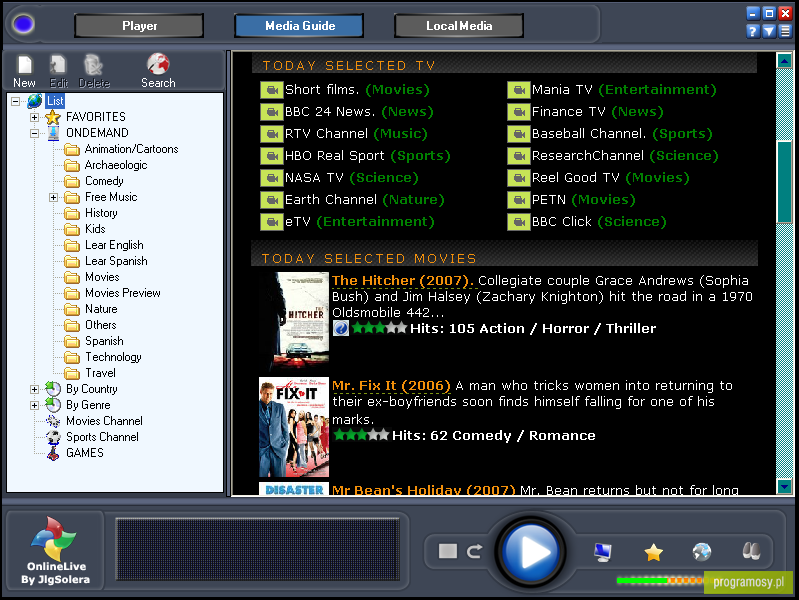
Task: Click the gold star favorites icon in player bar
Action: tap(653, 552)
